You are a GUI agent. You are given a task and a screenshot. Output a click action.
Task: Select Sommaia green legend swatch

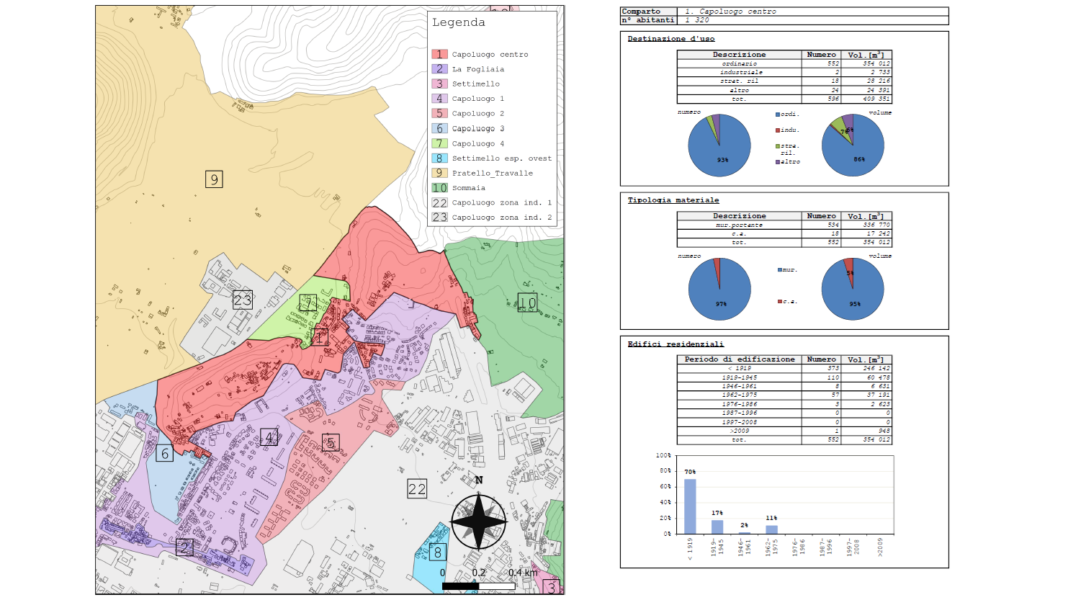(438, 187)
